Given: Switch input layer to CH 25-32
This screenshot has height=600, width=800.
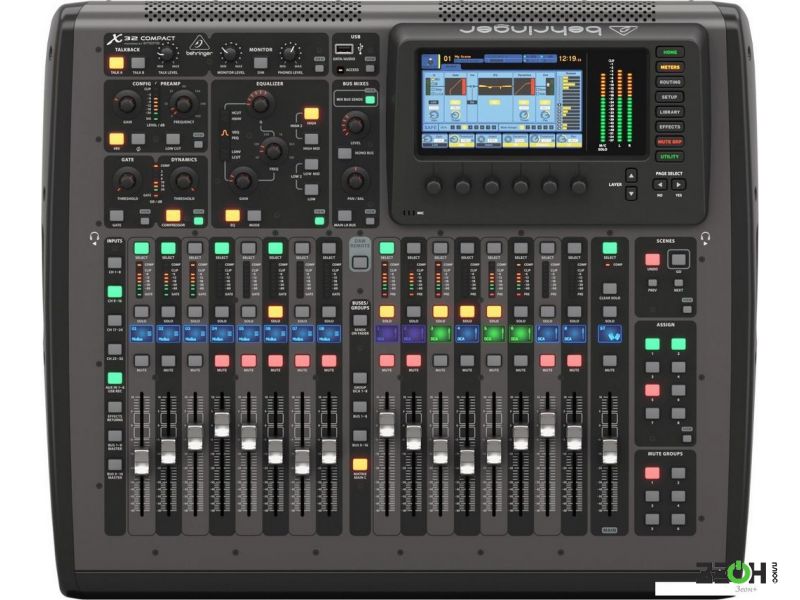Looking at the screenshot, I should coord(115,349).
